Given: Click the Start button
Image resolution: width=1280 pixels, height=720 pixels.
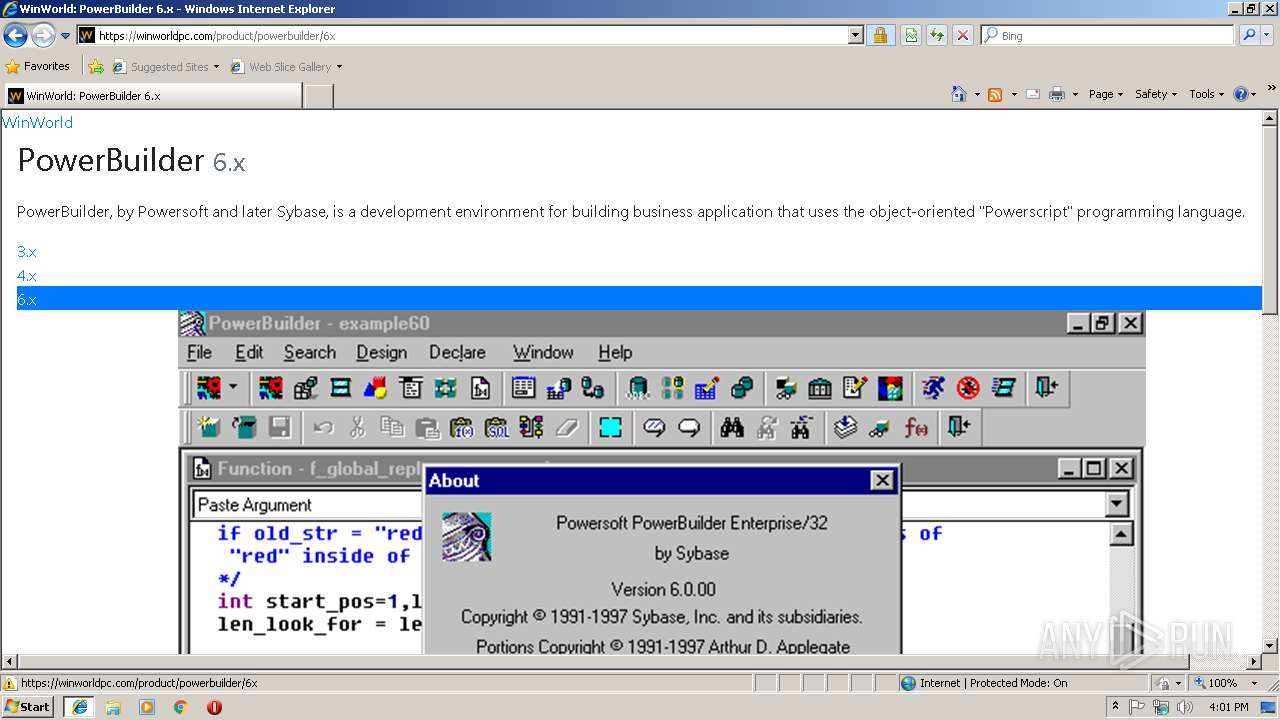Looking at the screenshot, I should [28, 706].
